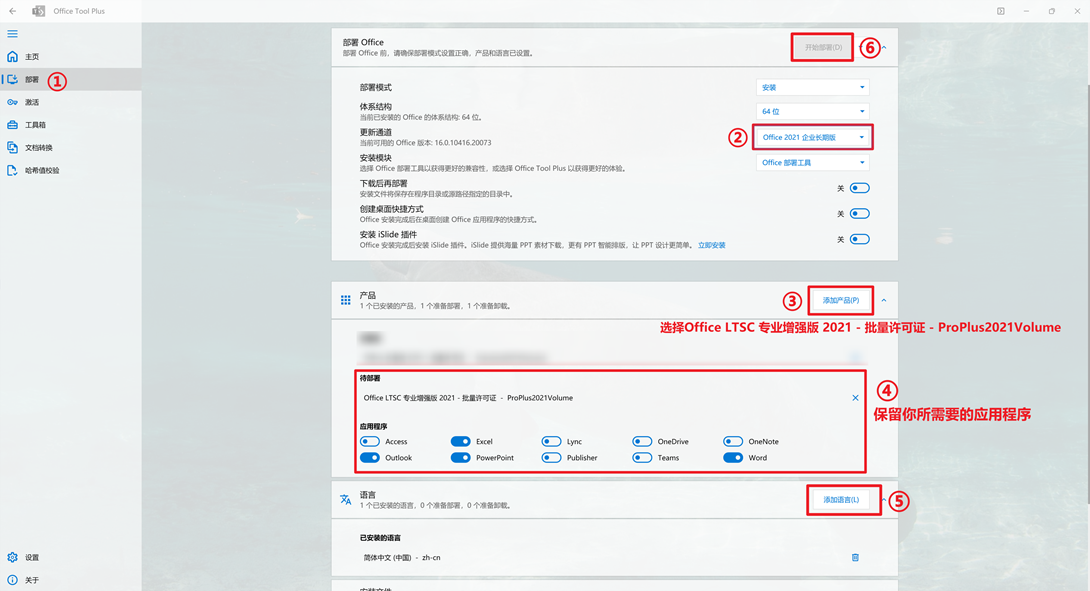Collapse the 部署 Office section chevron
Viewport: 1090px width, 591px height.
[884, 47]
